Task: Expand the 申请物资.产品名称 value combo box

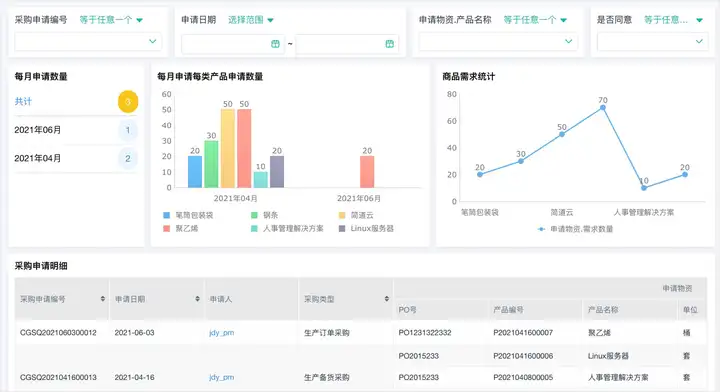Action: click(498, 41)
